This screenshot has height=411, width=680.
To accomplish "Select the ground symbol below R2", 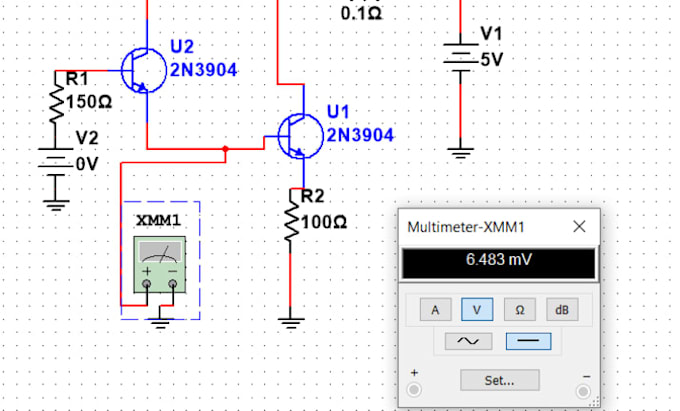I will 291,323.
